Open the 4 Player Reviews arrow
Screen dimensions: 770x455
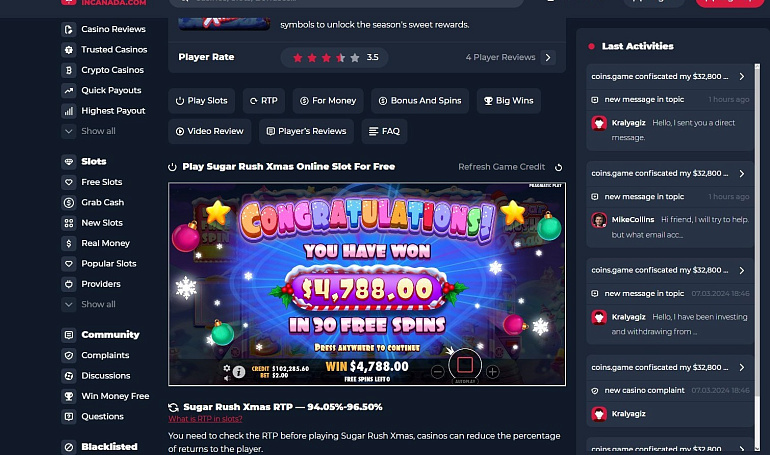pos(548,57)
